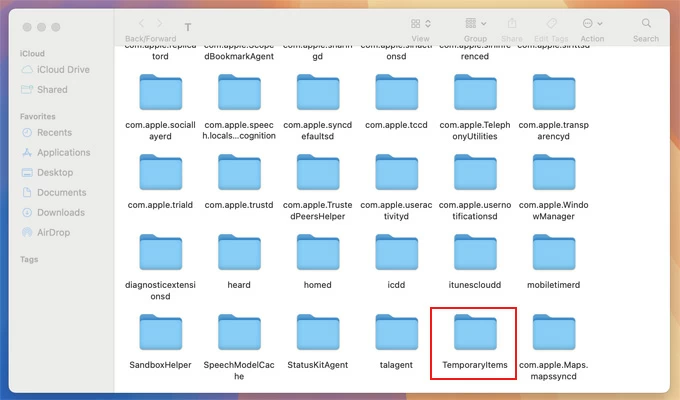
Task: Select the itunescloudd folder
Action: pyautogui.click(x=474, y=254)
